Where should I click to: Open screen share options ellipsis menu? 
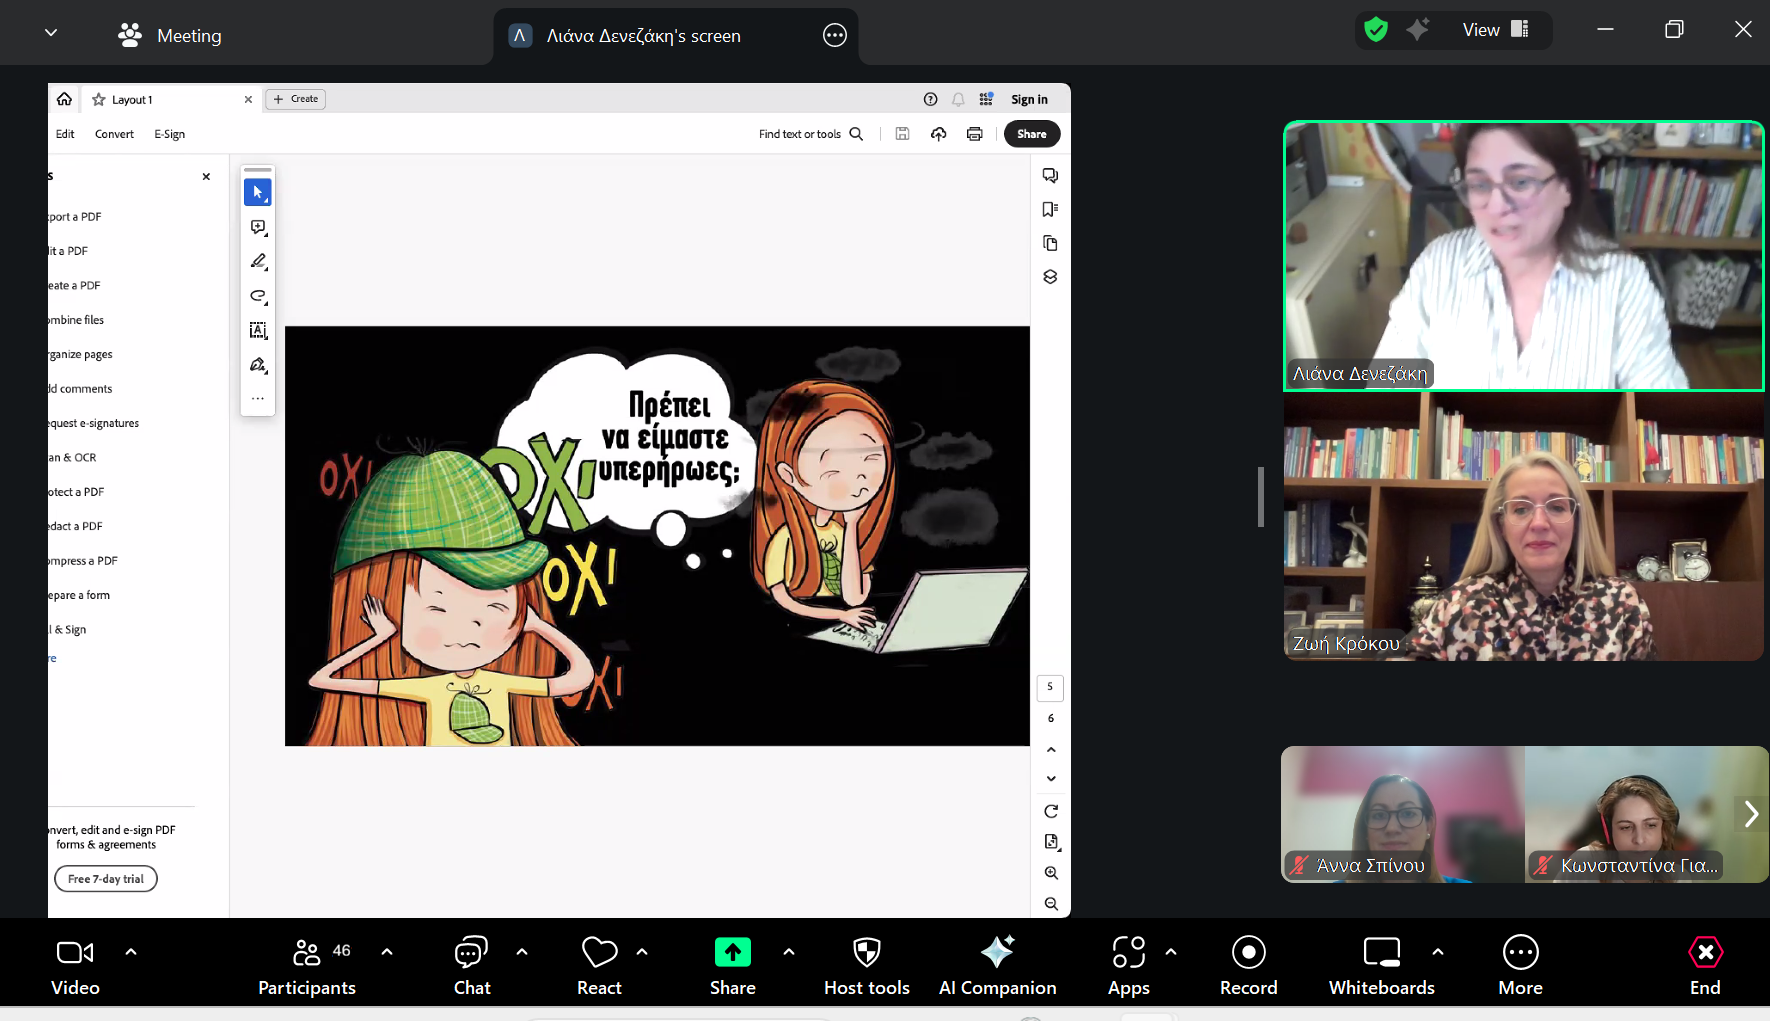[834, 36]
